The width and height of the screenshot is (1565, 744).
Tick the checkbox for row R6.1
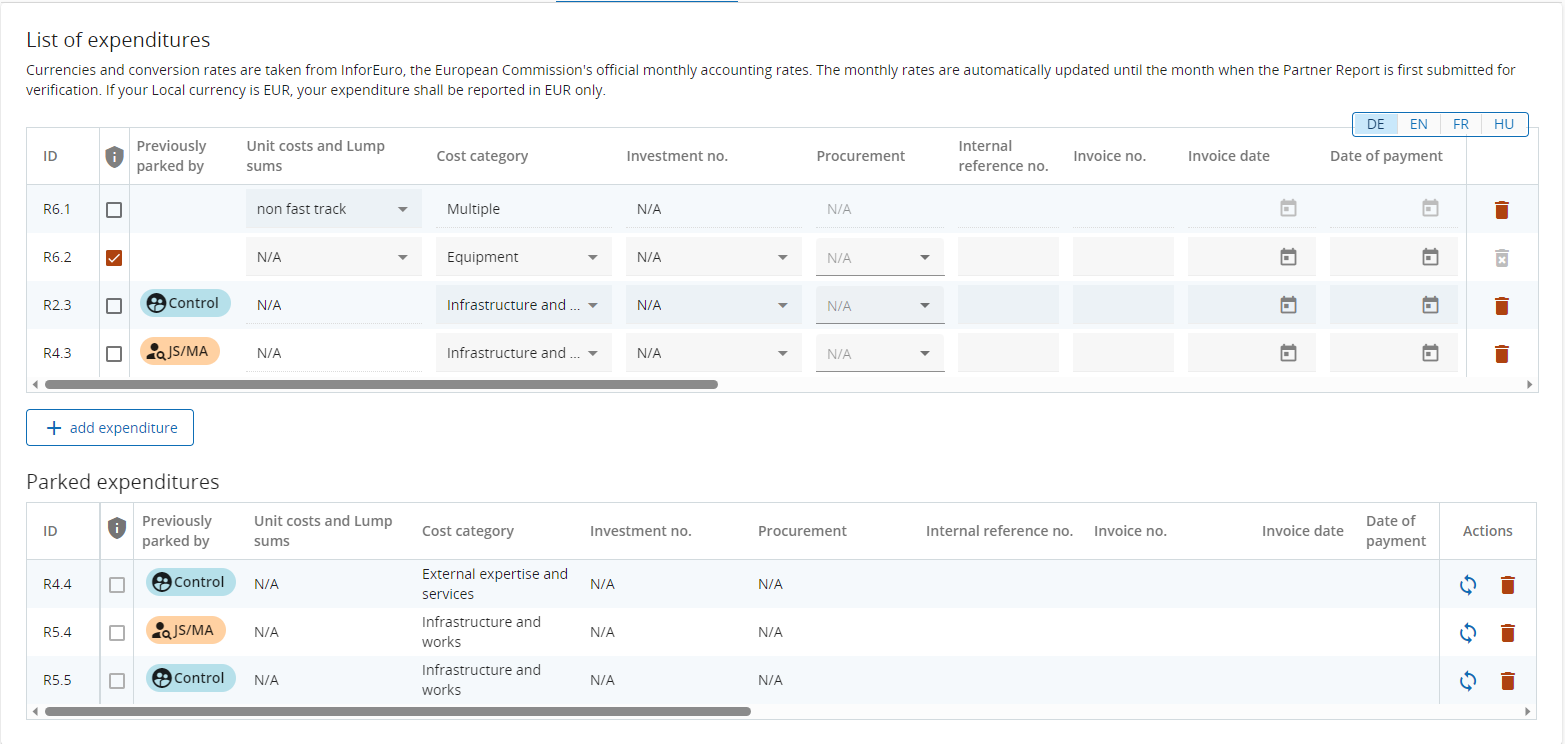coord(114,210)
